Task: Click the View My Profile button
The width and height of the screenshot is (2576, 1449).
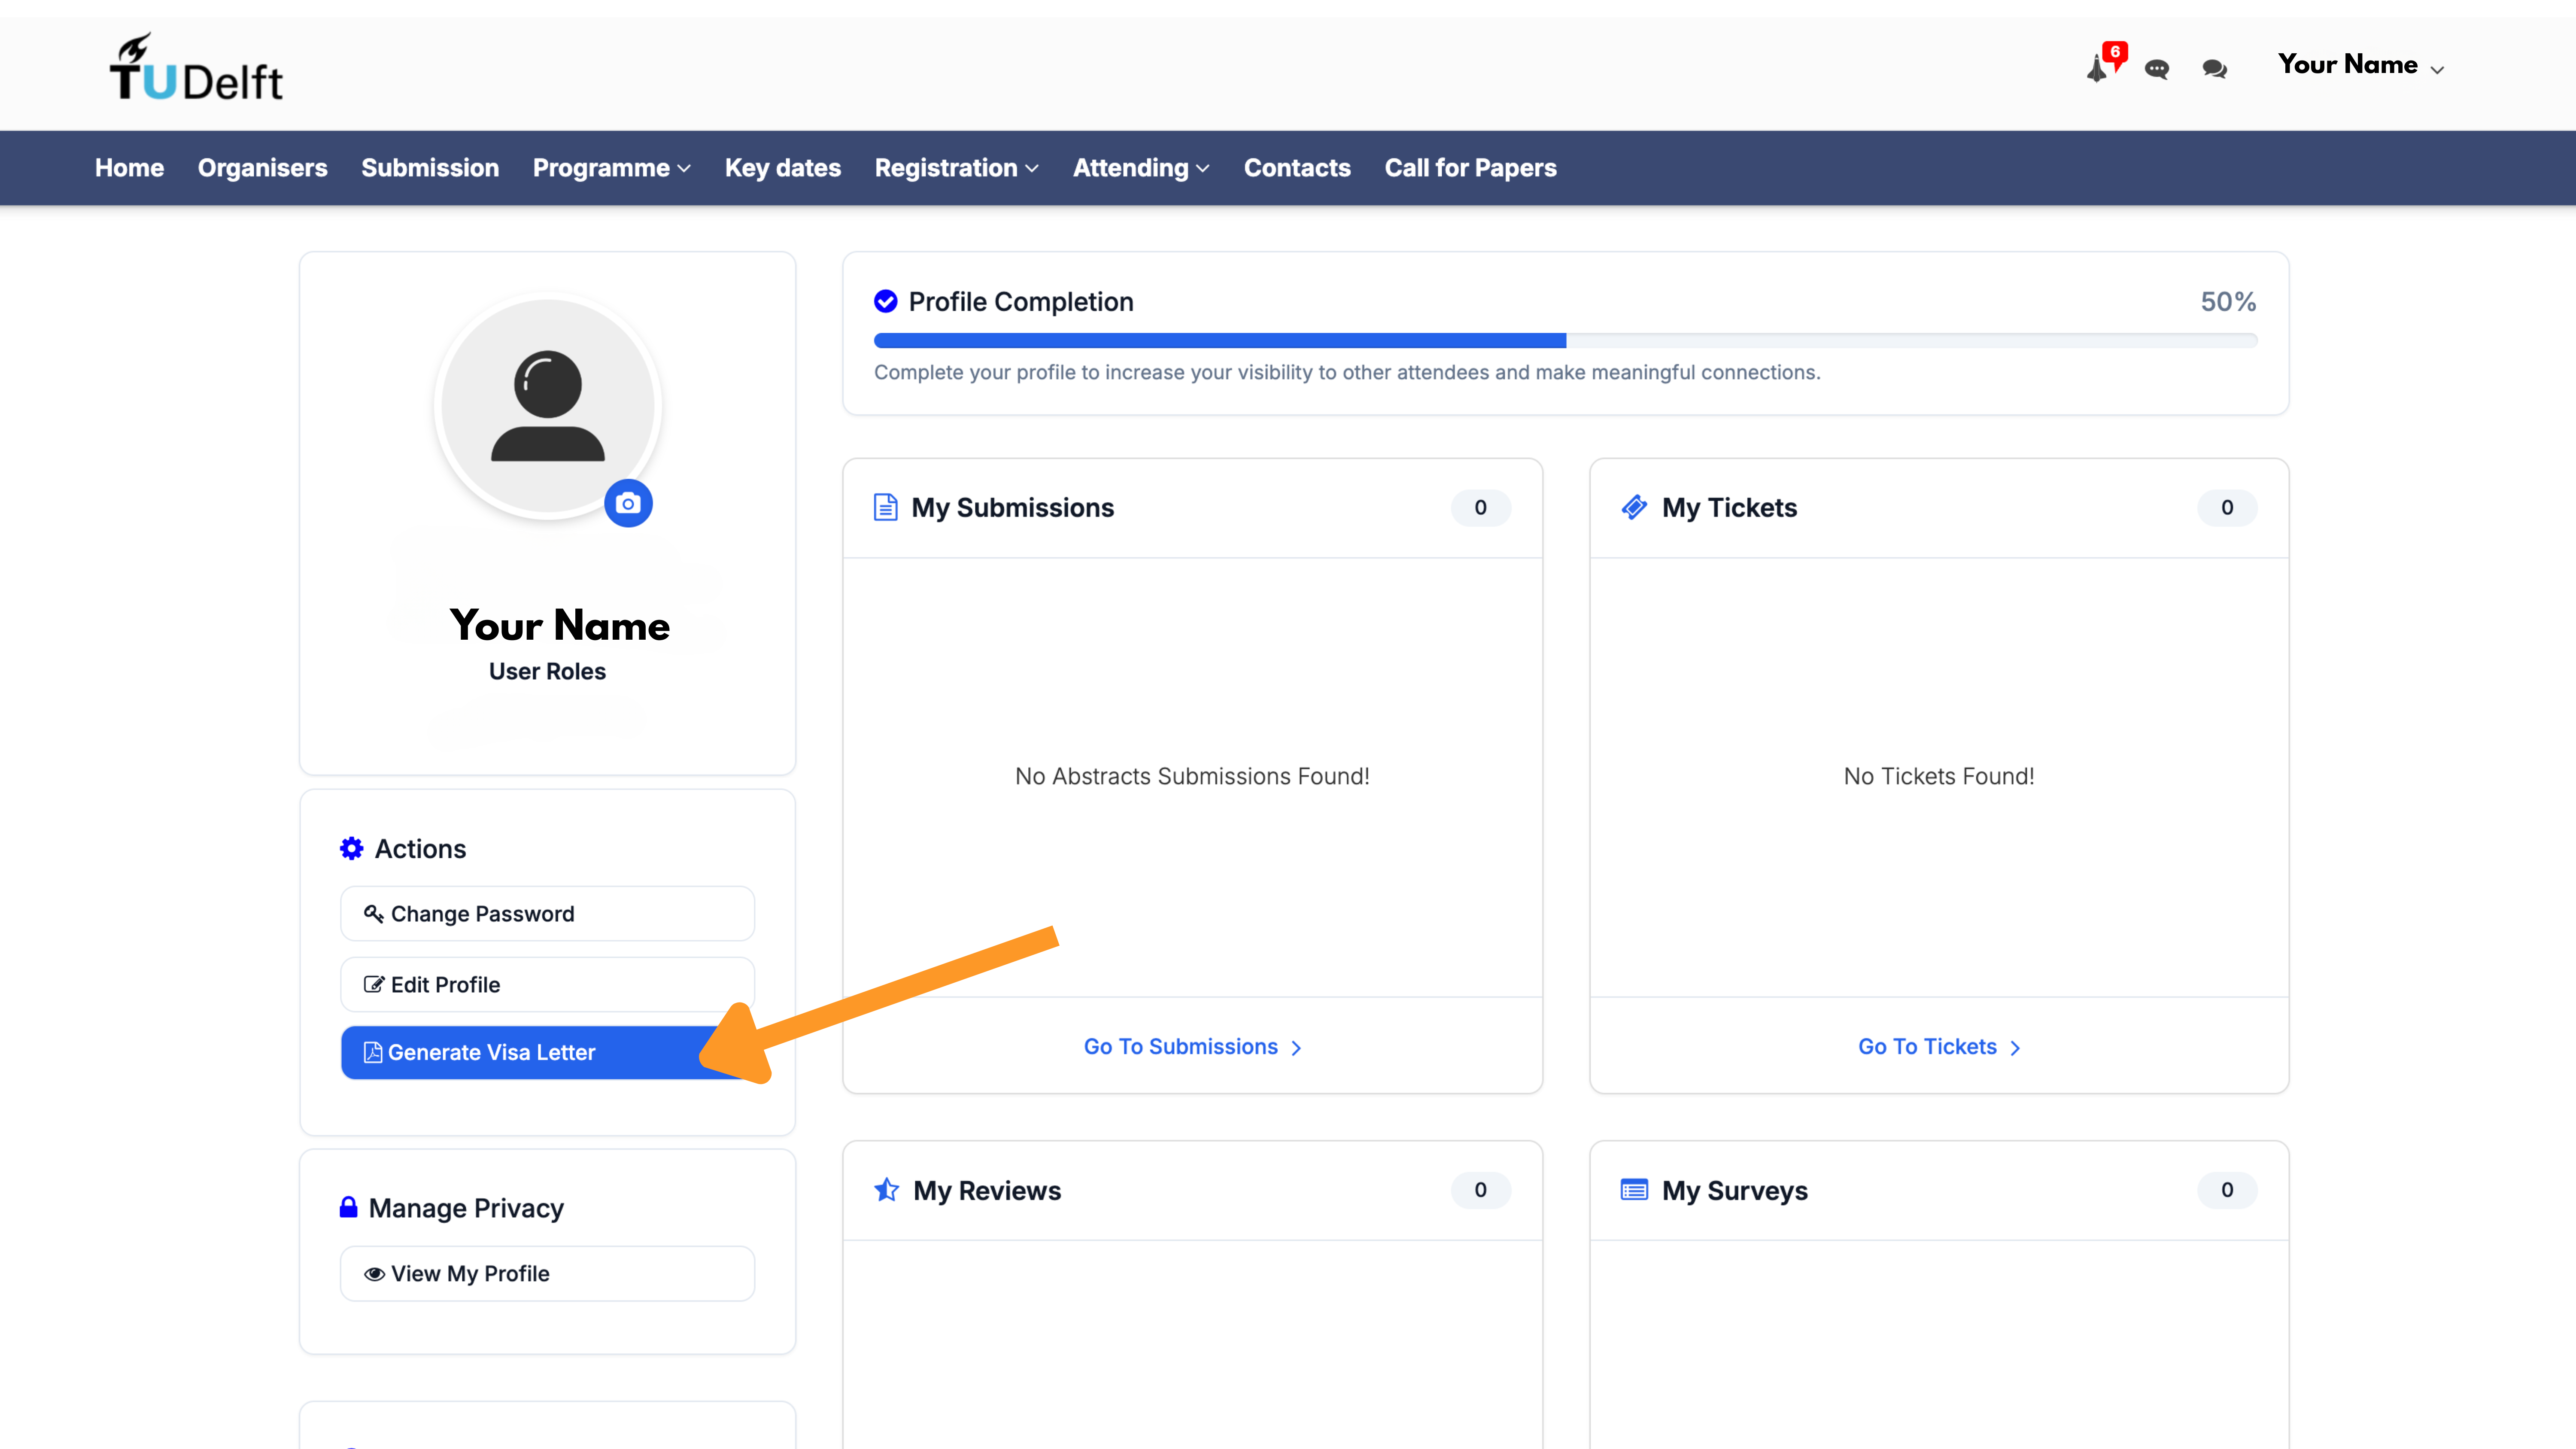Action: pos(547,1273)
